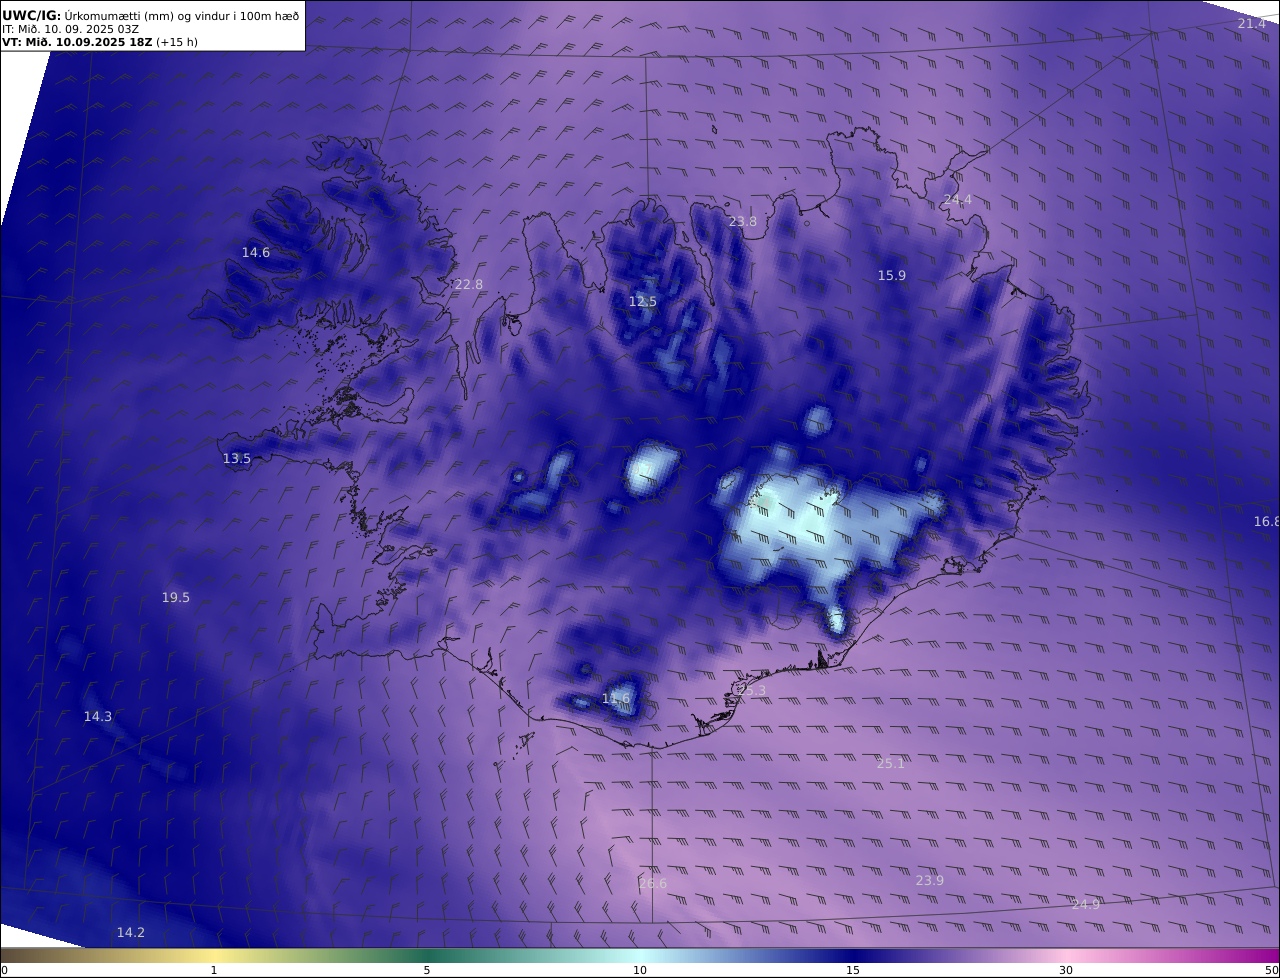Click the UWC/IG Úrkomumætti title line
1280x978 pixels.
(150, 15)
